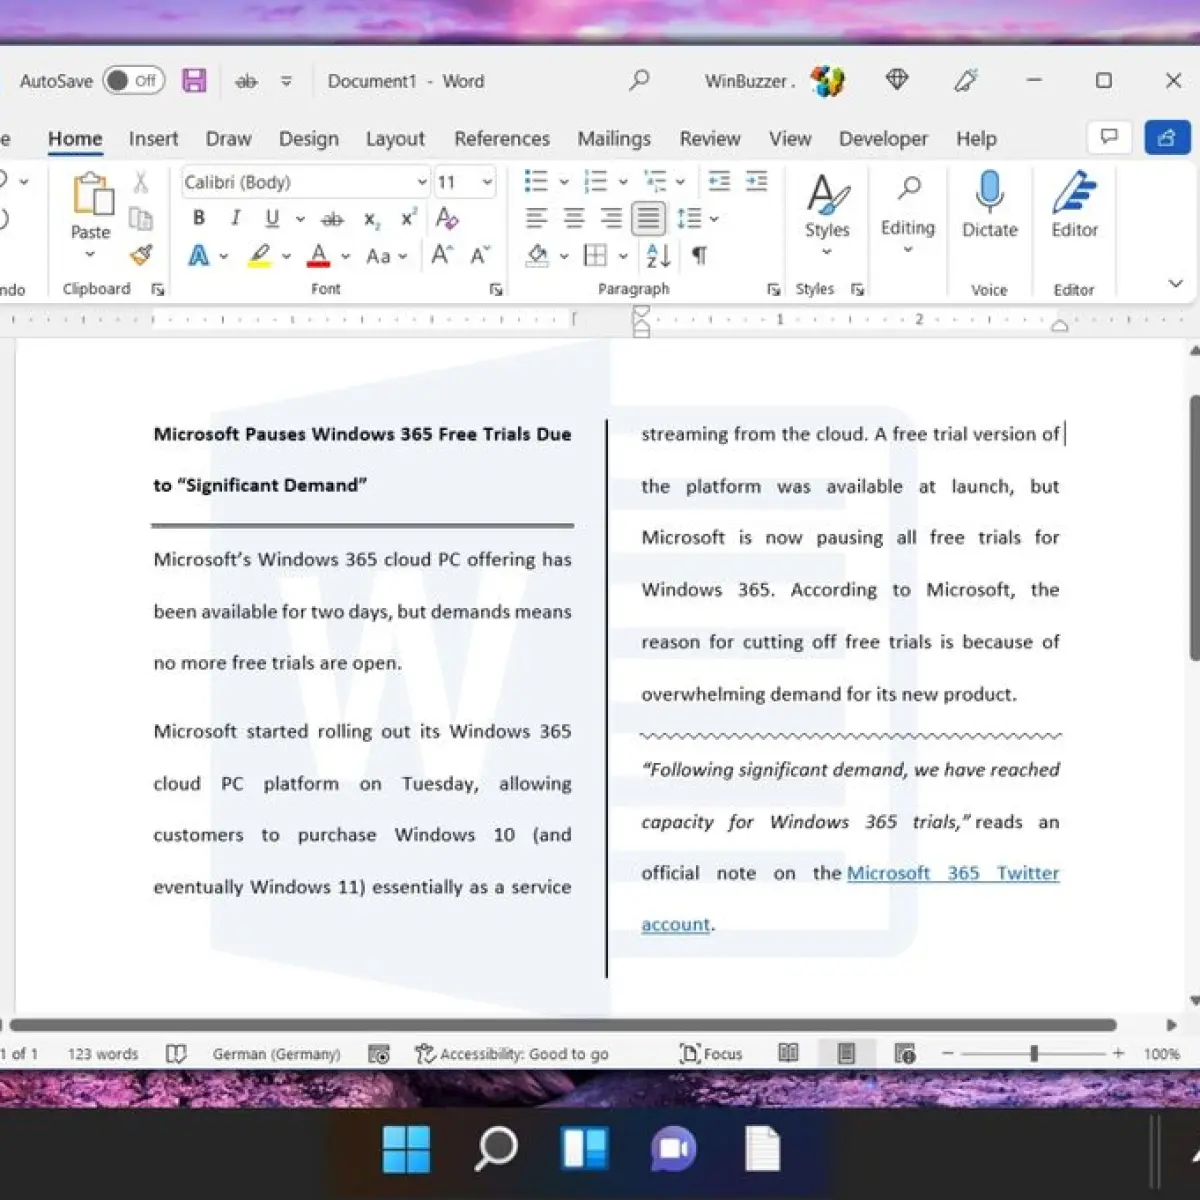Open Underline style dropdown arrow
This screenshot has width=1200, height=1200.
(x=299, y=219)
